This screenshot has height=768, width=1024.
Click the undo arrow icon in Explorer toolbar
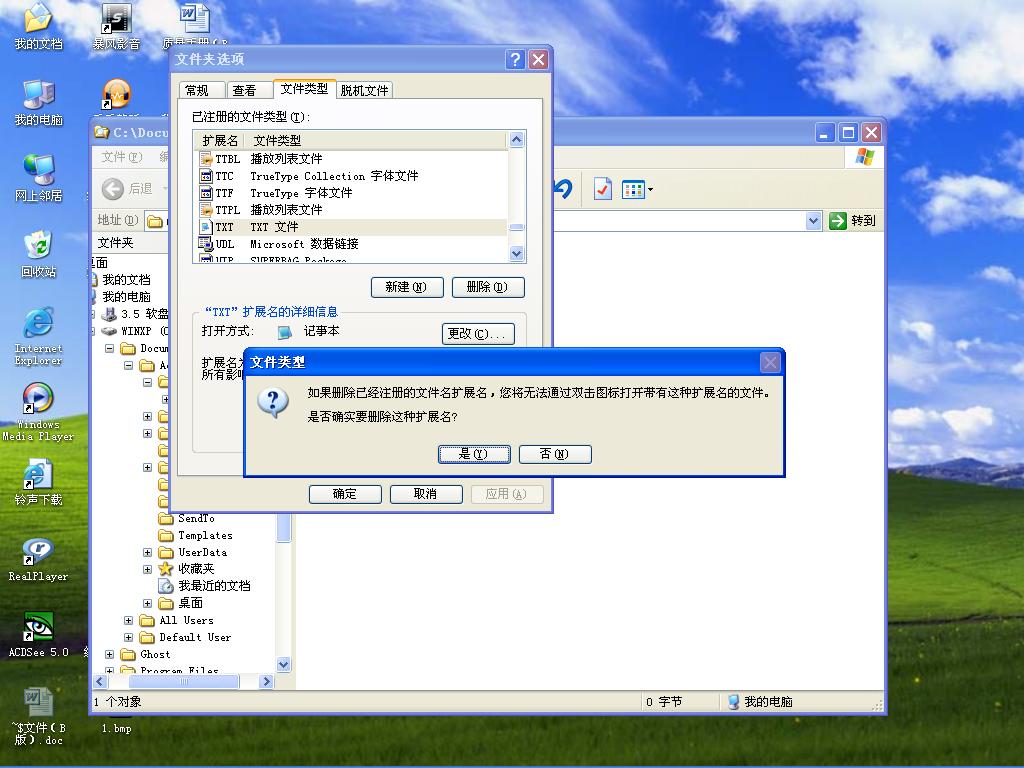(x=563, y=189)
